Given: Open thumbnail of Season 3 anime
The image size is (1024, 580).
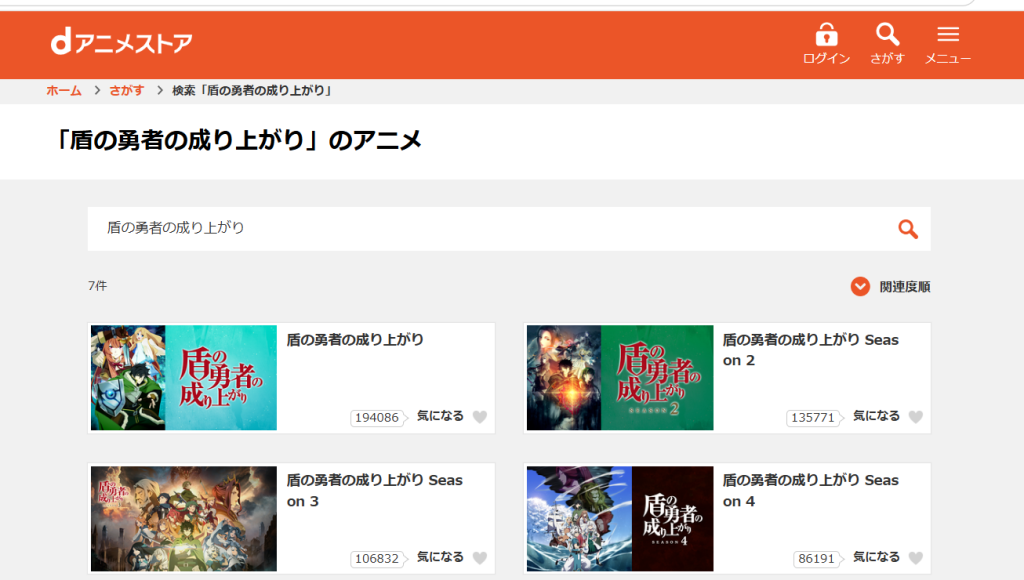Looking at the screenshot, I should (184, 519).
